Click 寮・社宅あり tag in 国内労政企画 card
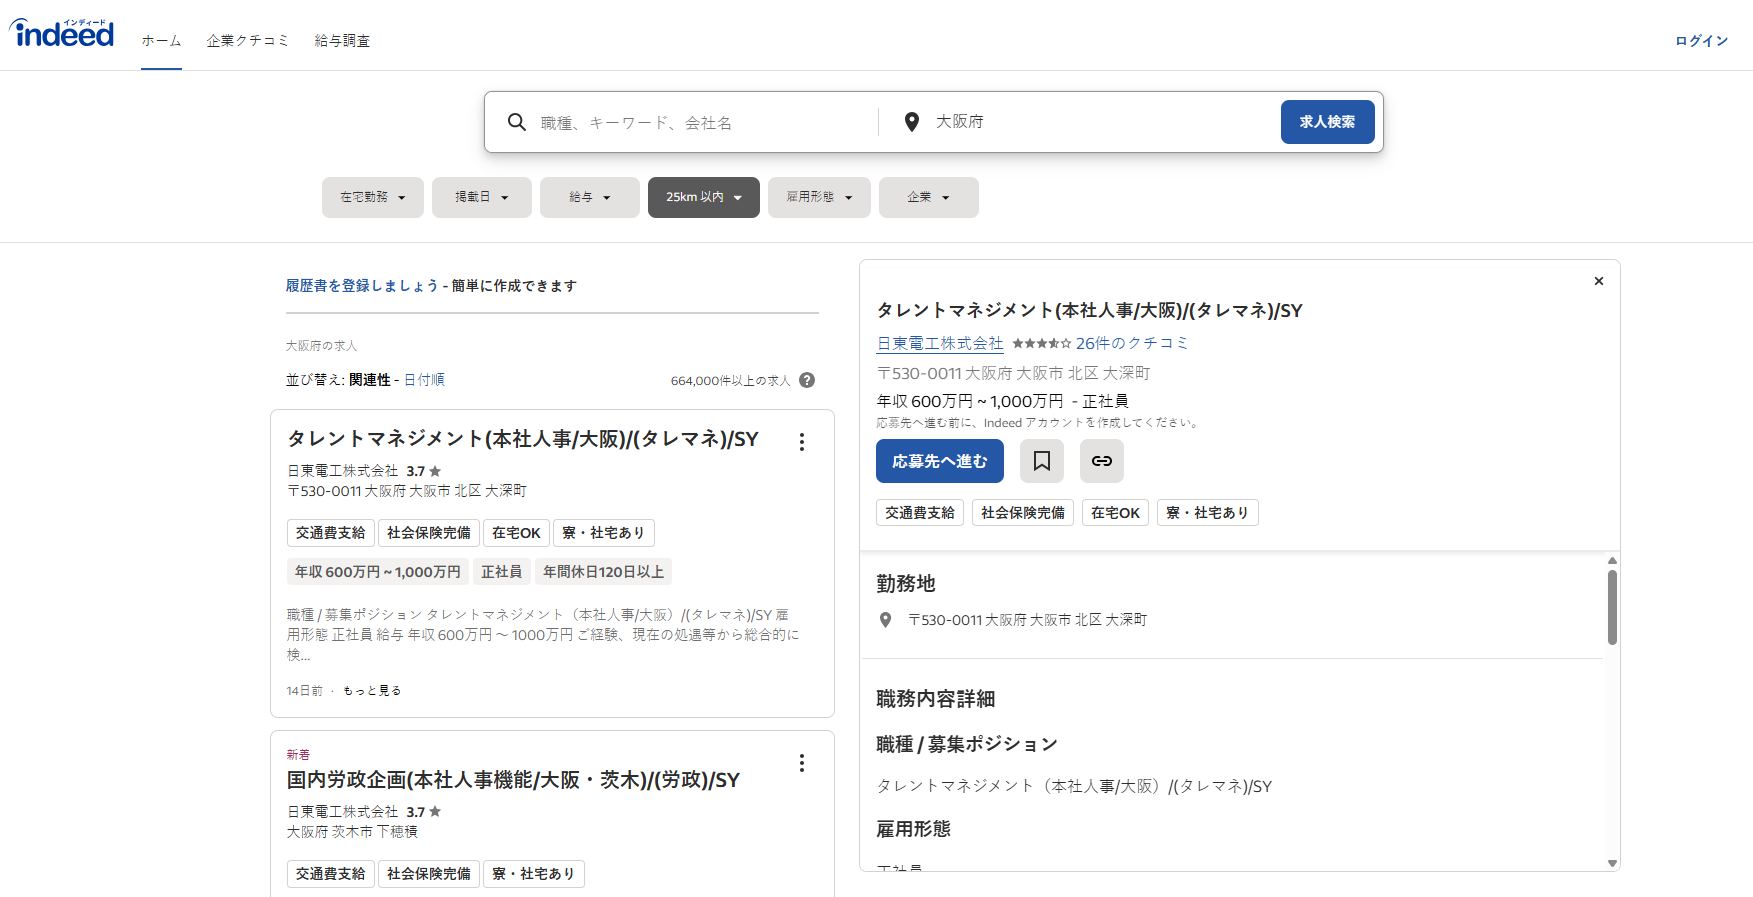Viewport: 1753px width, 897px height. click(534, 874)
